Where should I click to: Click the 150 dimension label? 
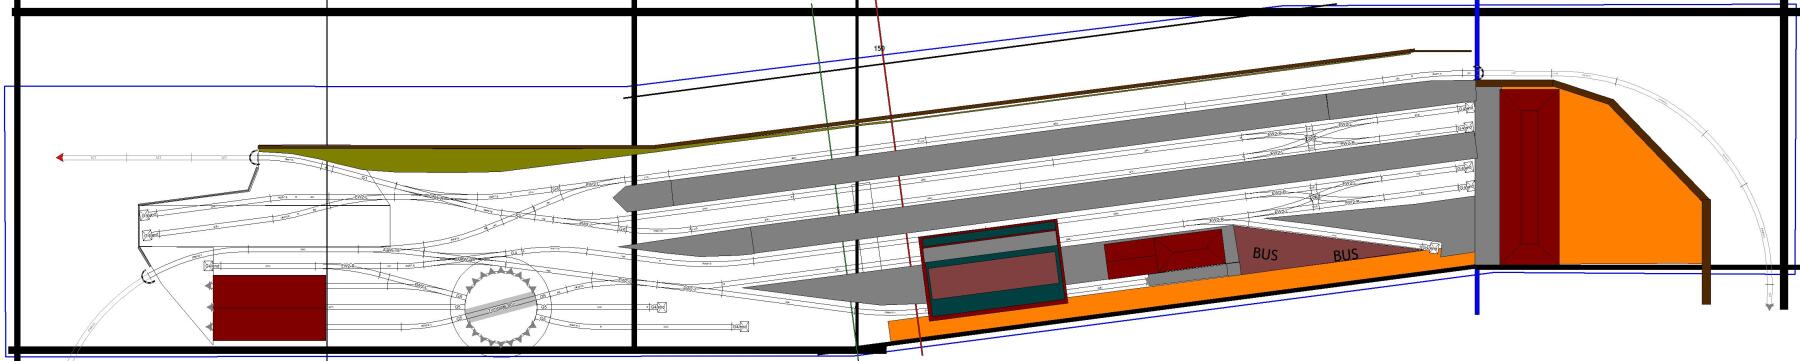(879, 48)
